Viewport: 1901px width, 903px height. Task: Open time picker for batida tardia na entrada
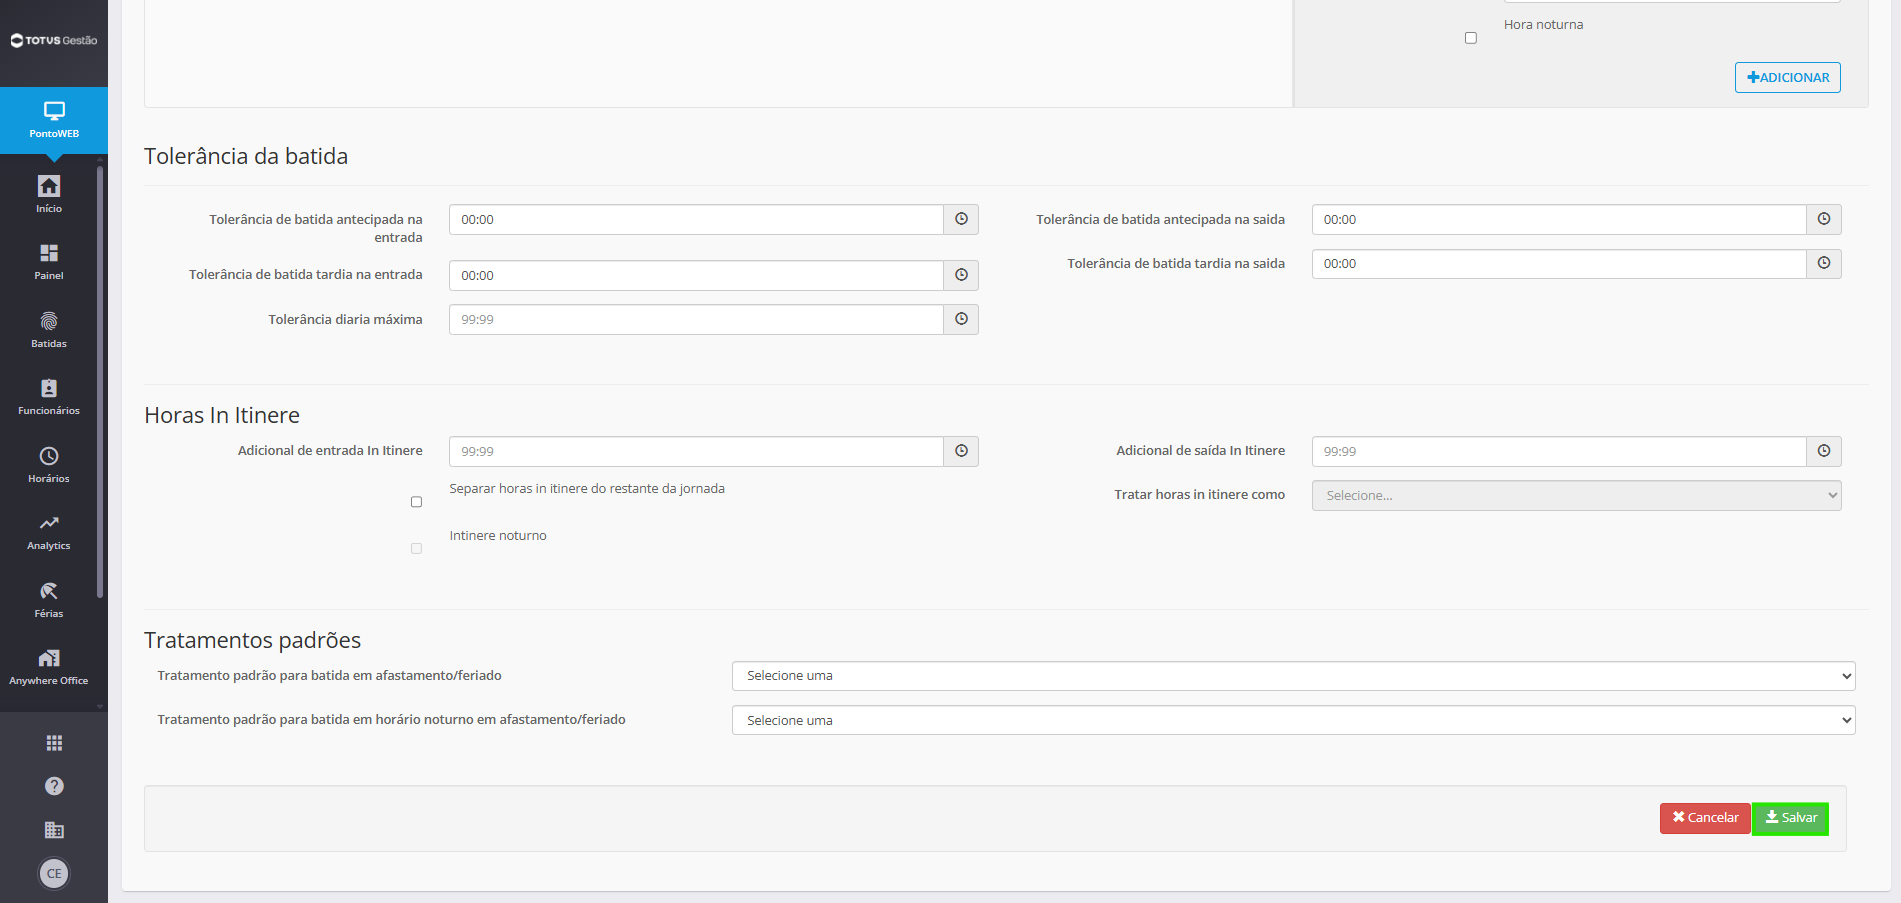[x=961, y=275]
